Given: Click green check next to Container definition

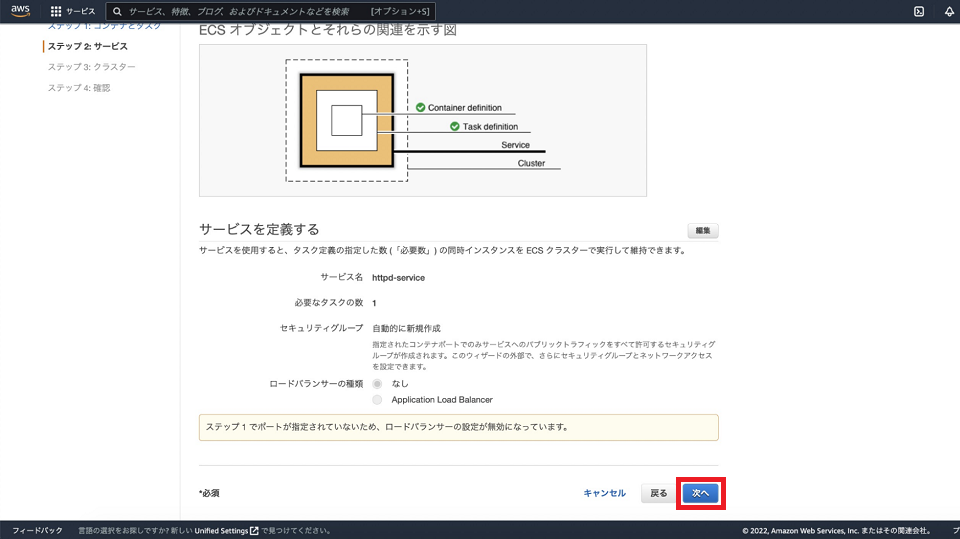Looking at the screenshot, I should click(x=421, y=107).
